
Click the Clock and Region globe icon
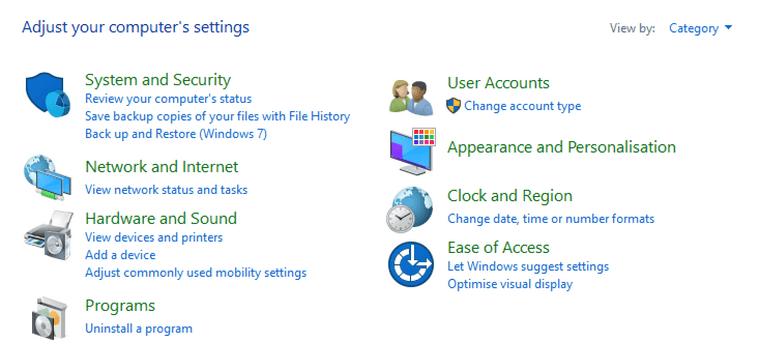(x=410, y=209)
